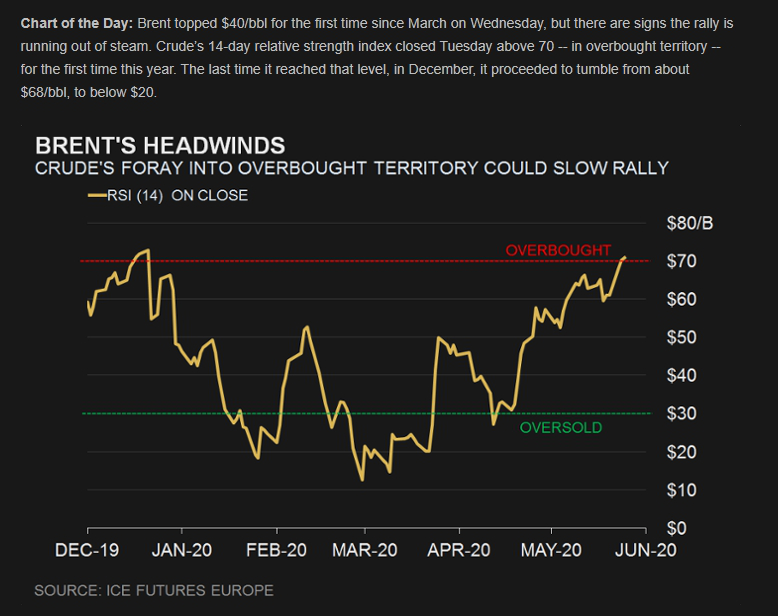Click the 'Chart of the Day:' bold heading
Screen dimensions: 778x616
[77, 23]
